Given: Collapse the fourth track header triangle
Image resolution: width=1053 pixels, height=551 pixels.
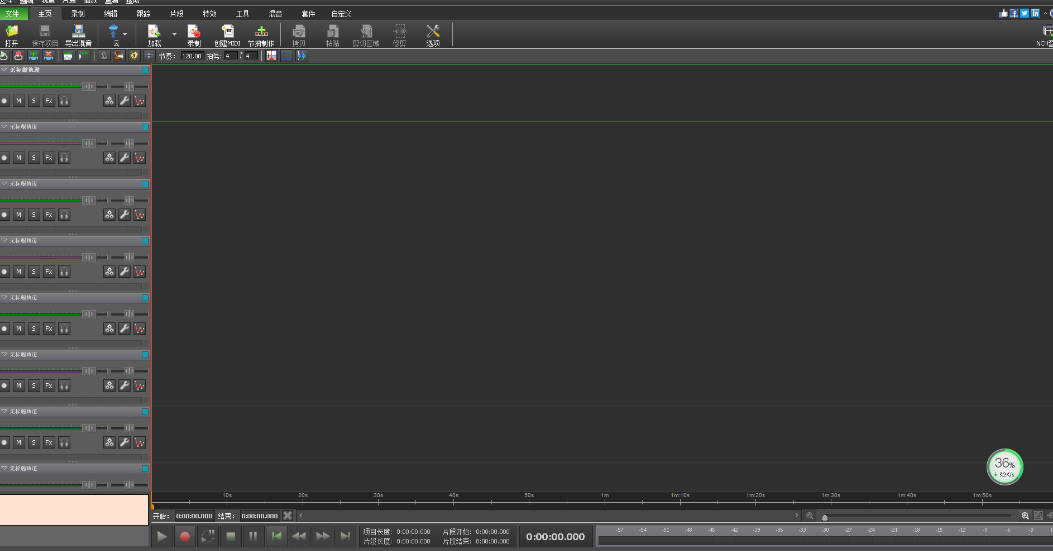Looking at the screenshot, I should 4,241.
